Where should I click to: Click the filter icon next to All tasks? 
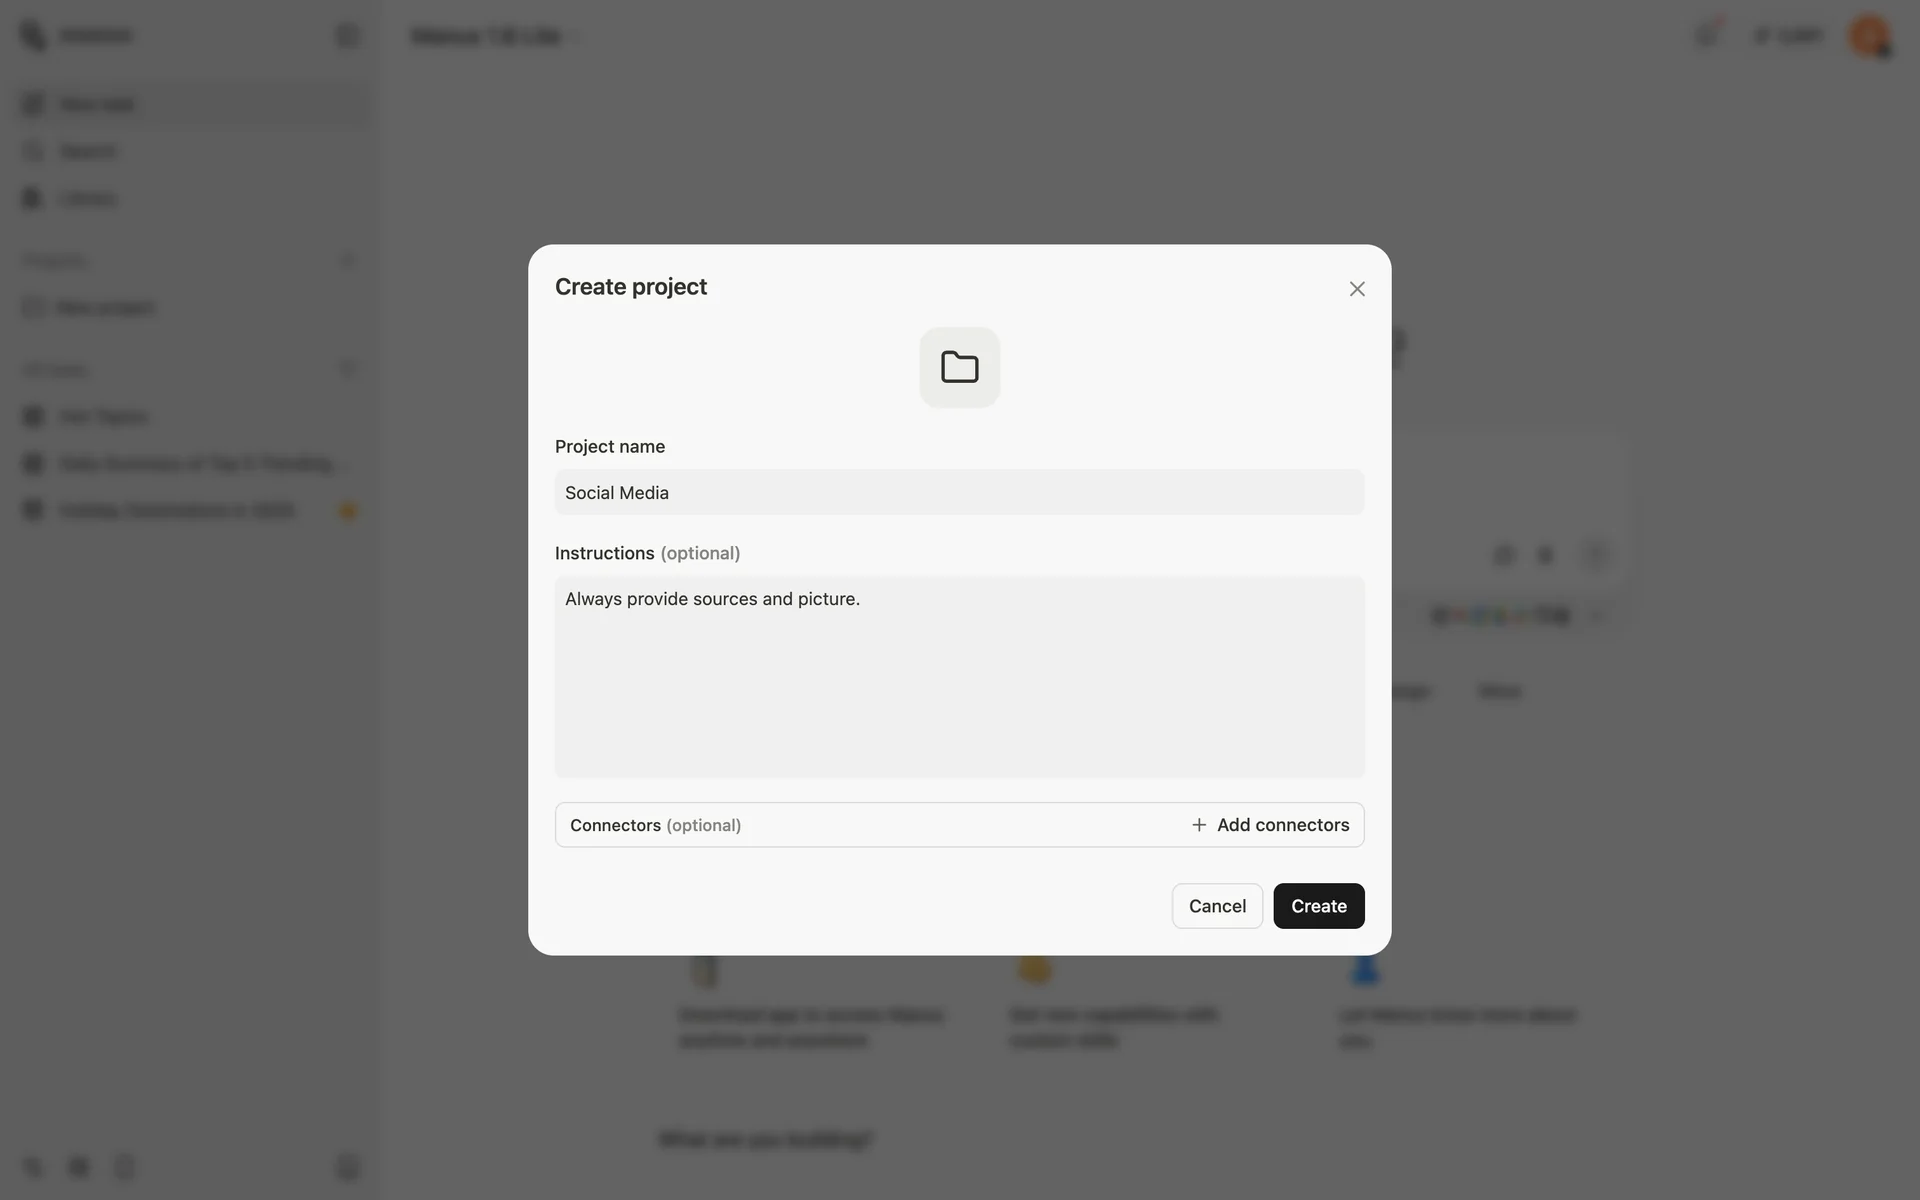[x=347, y=369]
